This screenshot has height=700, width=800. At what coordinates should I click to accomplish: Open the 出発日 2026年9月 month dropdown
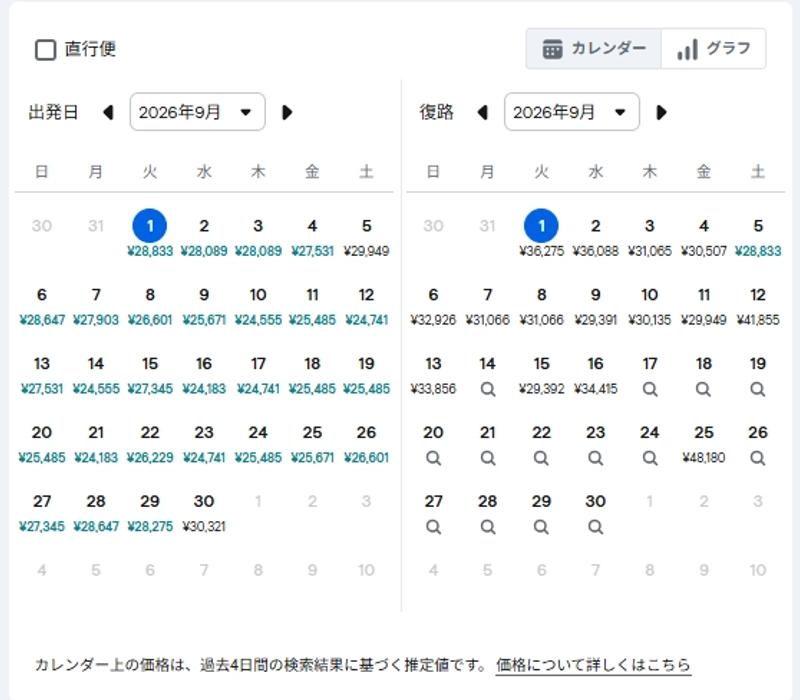coord(197,112)
